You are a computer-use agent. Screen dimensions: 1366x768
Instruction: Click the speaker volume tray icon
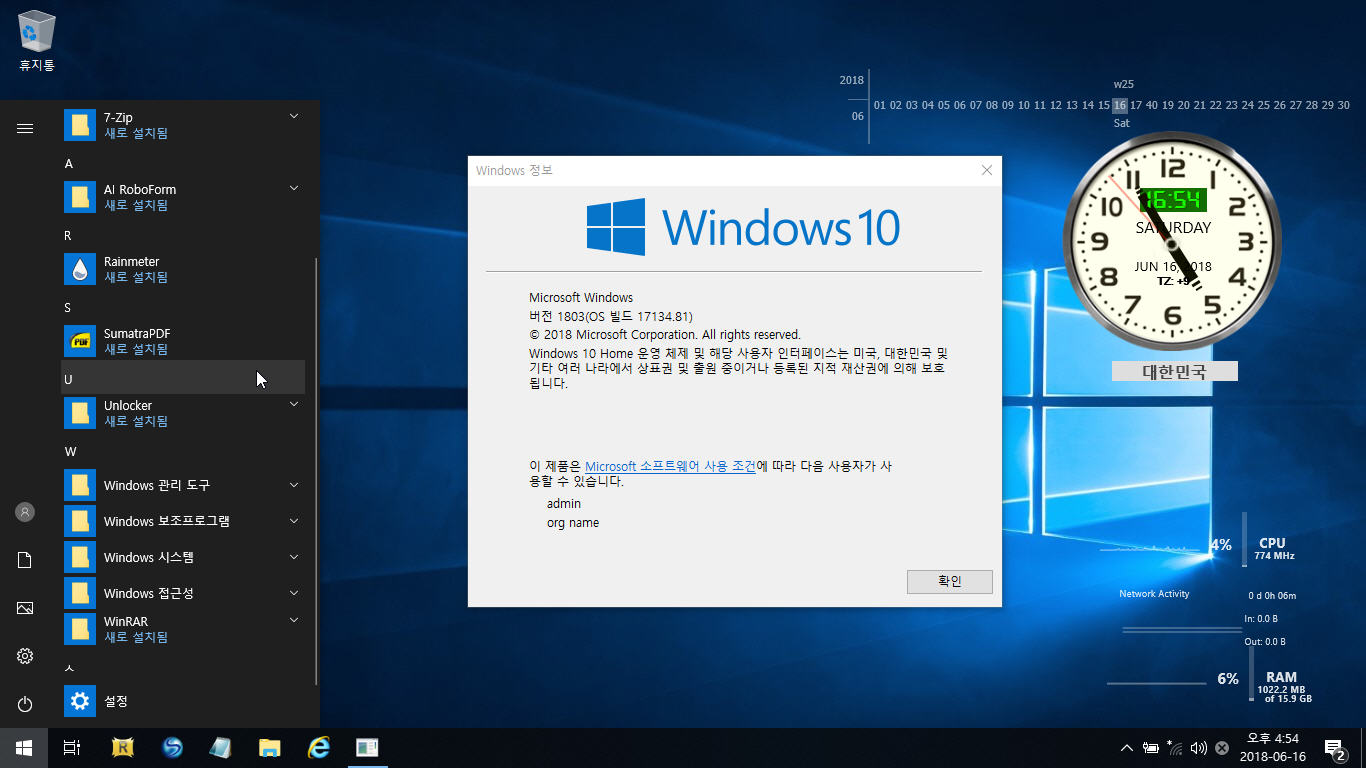click(x=1198, y=748)
